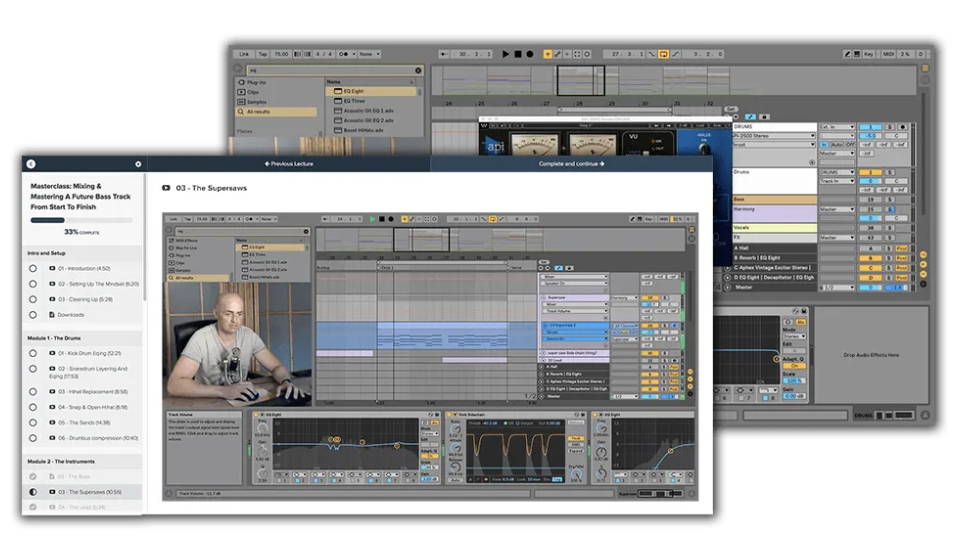Mark Downloads completion circle
Image resolution: width=976 pixels, height=560 pixels.
(33, 315)
